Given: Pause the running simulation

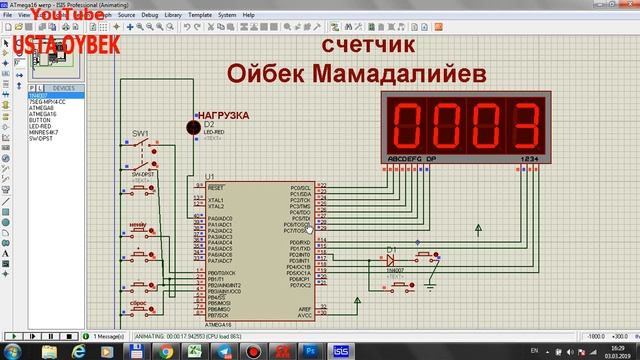Looking at the screenshot, I should tap(51, 336).
